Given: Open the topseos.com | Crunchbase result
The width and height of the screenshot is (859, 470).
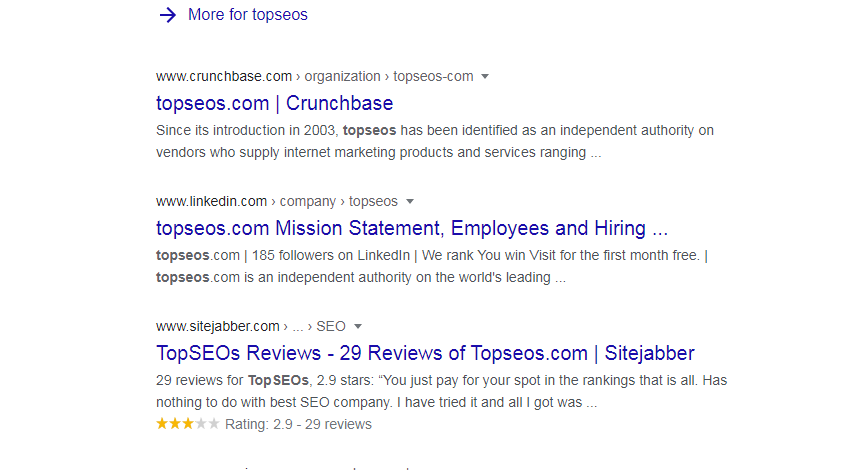Looking at the screenshot, I should pos(275,103).
